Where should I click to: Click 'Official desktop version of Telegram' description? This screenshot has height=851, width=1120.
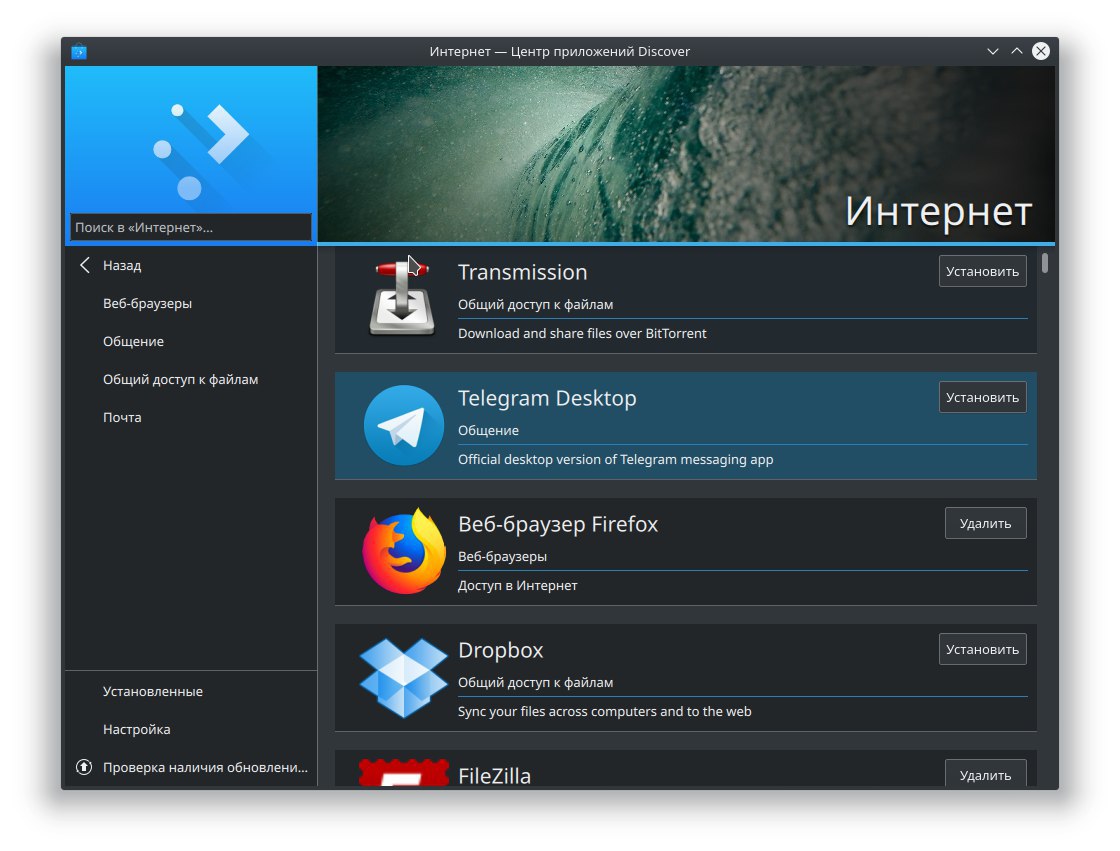coord(616,459)
